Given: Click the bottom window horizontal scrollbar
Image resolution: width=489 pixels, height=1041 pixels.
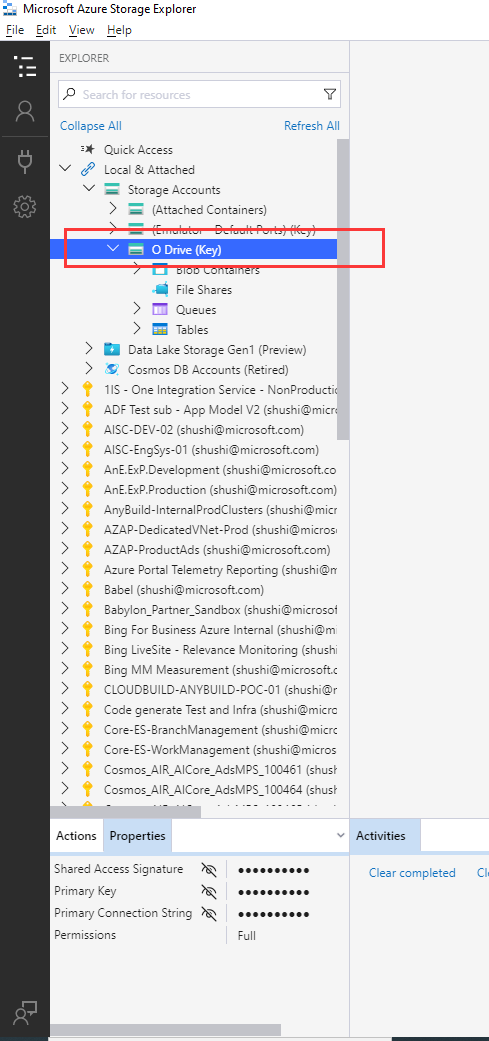Looking at the screenshot, I should [165, 1030].
